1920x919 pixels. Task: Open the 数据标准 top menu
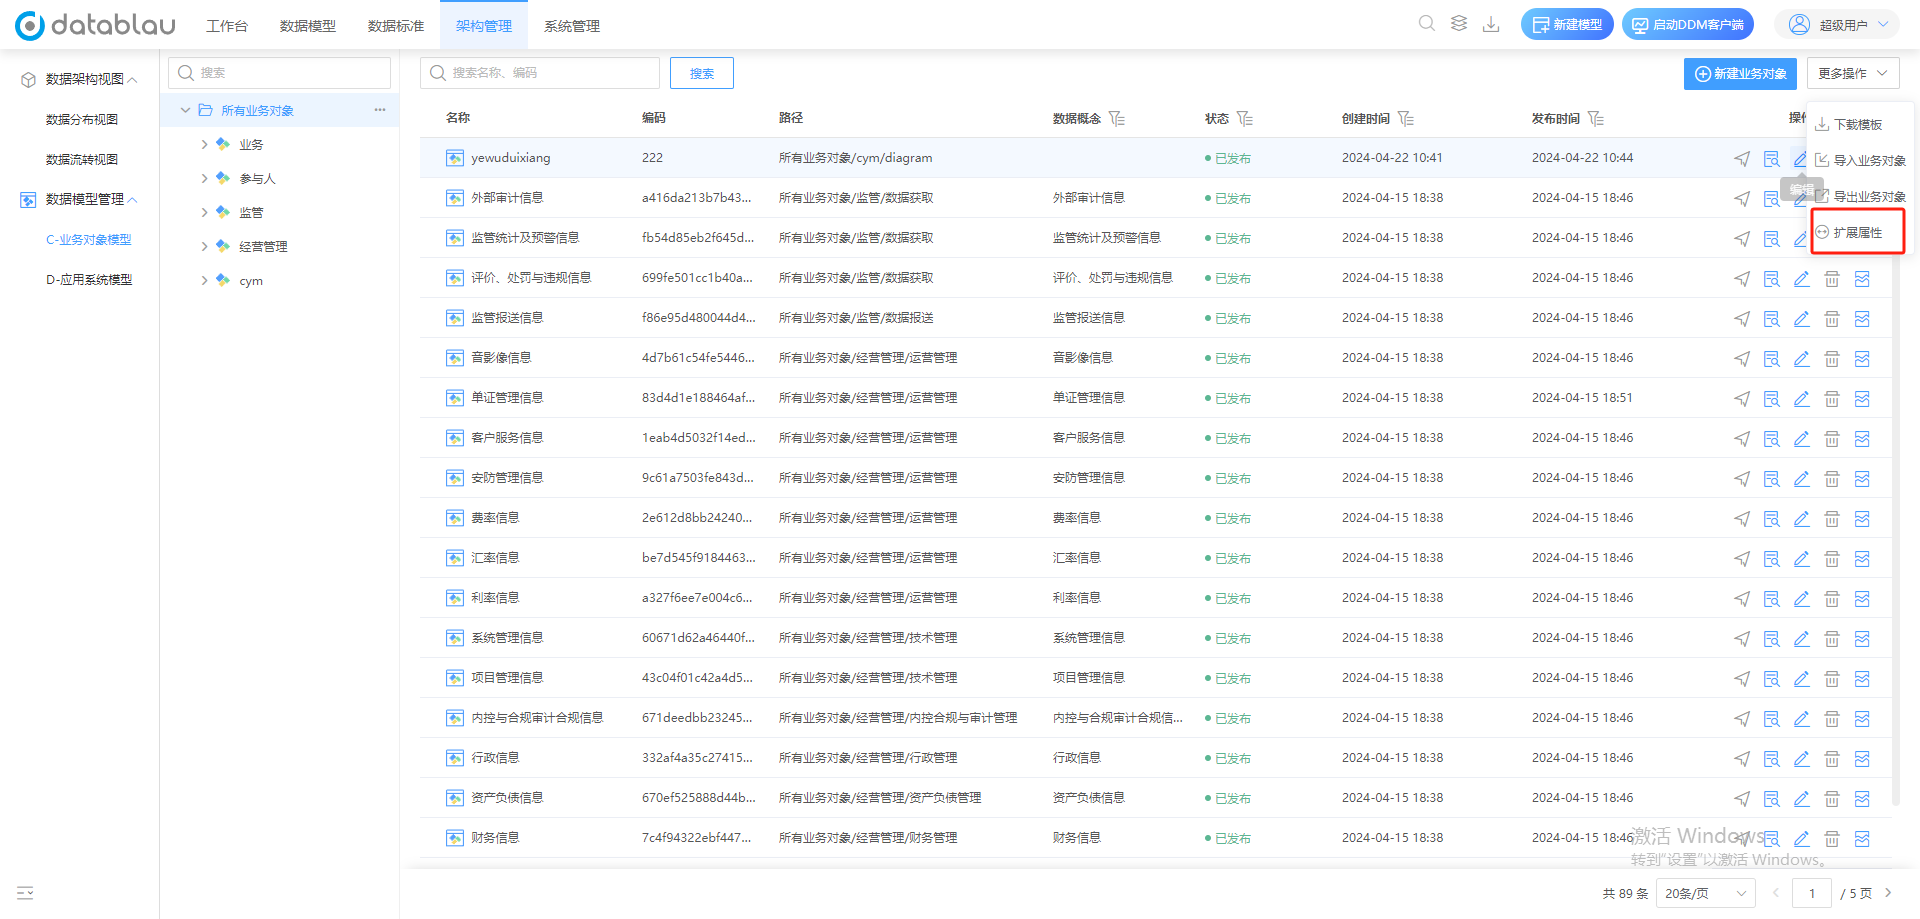click(396, 26)
